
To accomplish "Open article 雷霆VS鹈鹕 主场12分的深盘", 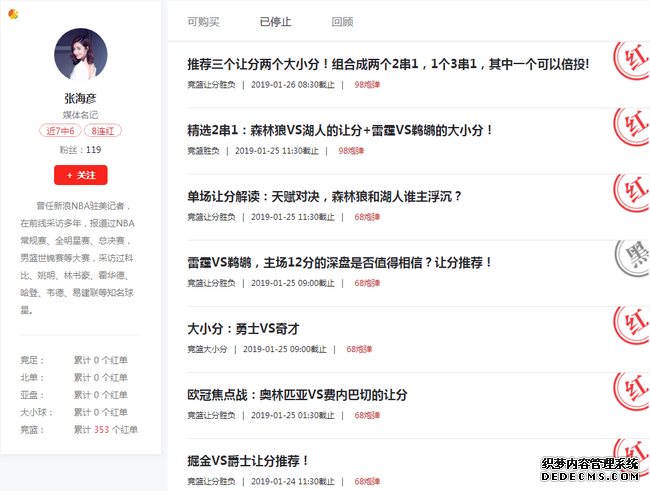I will click(340, 263).
